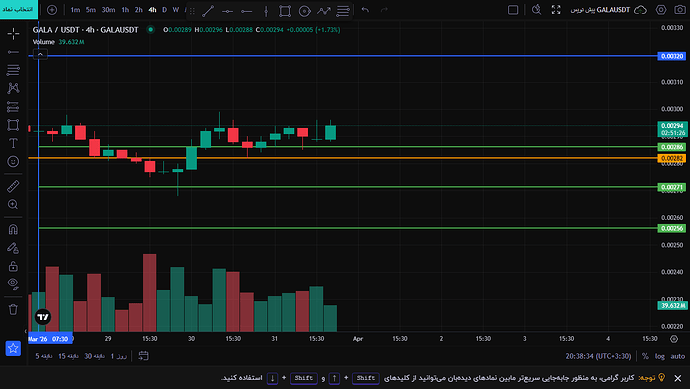690x389 pixels.
Task: Enter fullscreen mode
Action: coord(556,10)
